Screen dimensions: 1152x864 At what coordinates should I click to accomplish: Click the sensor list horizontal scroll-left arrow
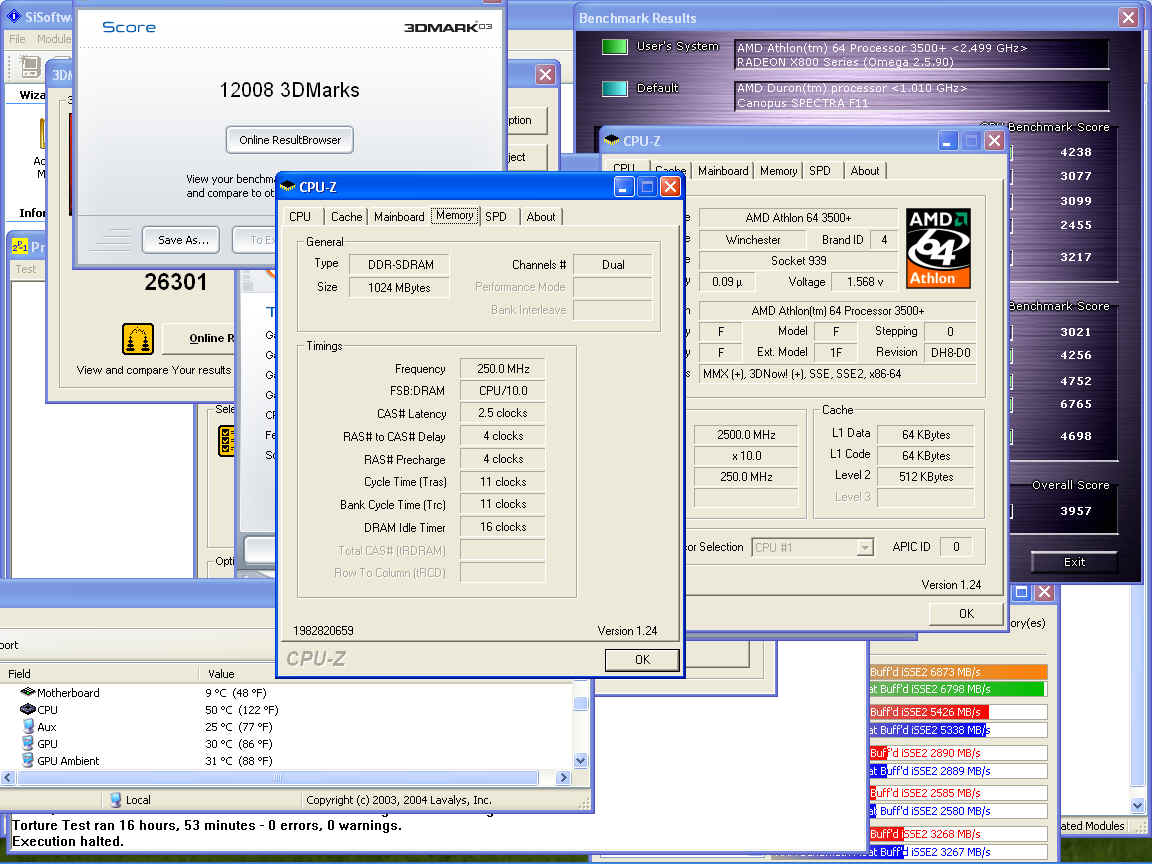(x=8, y=777)
